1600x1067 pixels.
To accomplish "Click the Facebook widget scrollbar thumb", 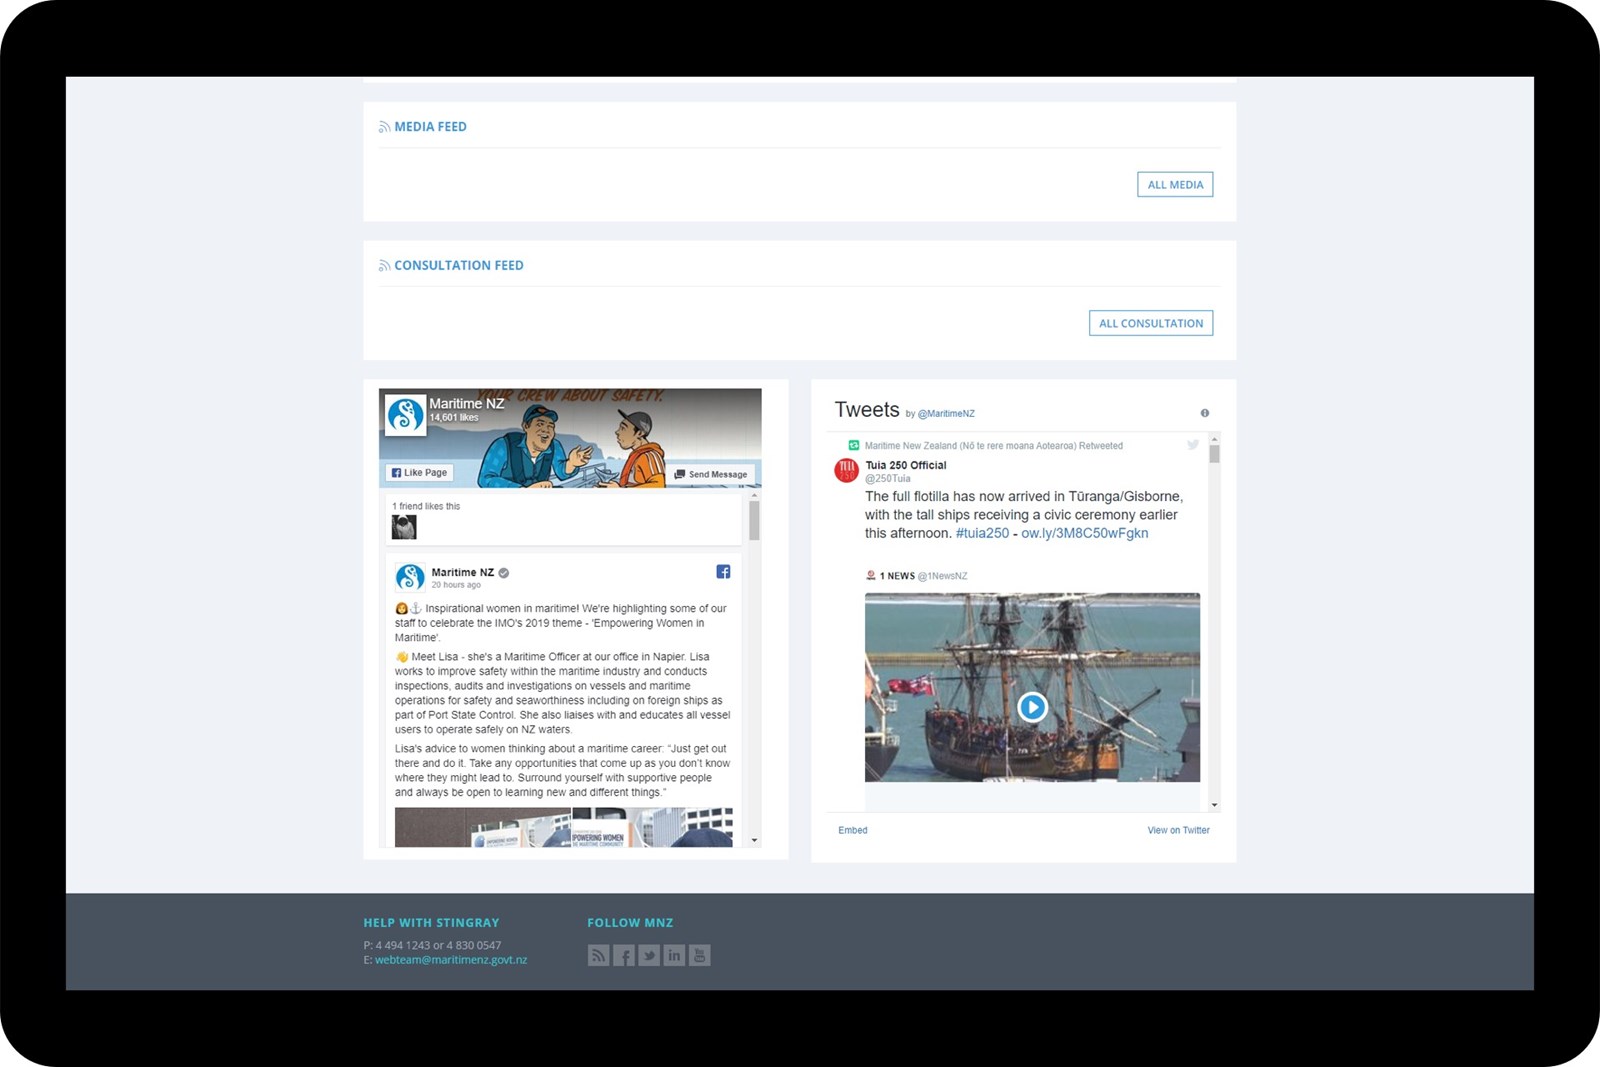I will [x=754, y=520].
